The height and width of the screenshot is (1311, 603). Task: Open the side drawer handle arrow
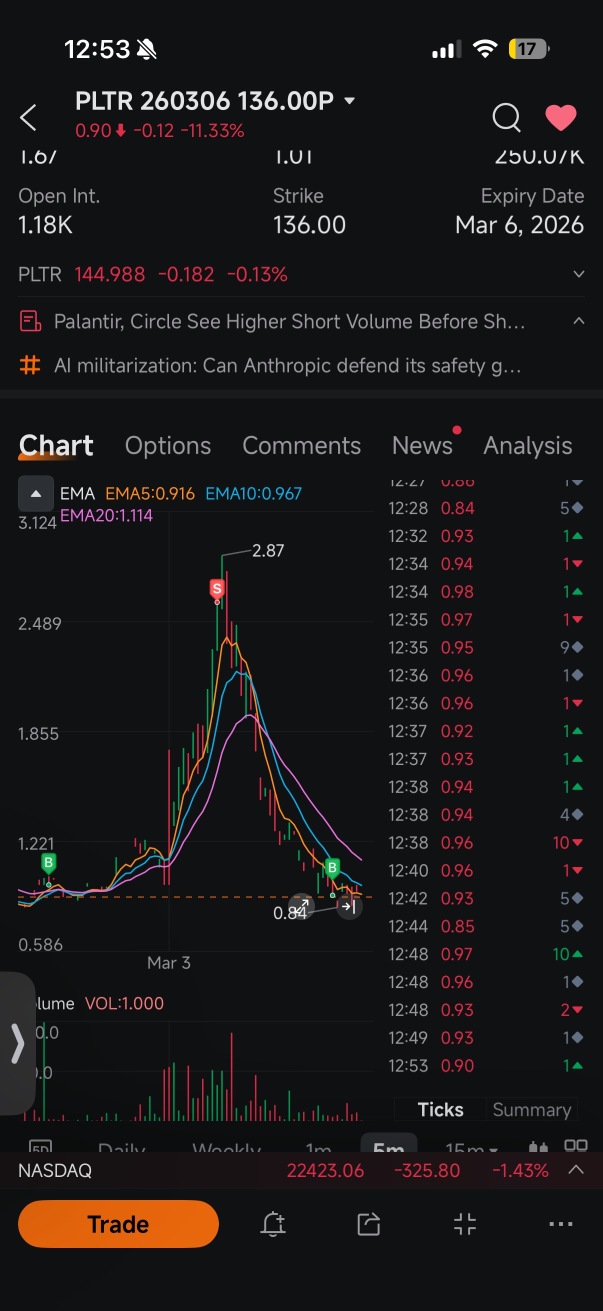(x=17, y=1043)
